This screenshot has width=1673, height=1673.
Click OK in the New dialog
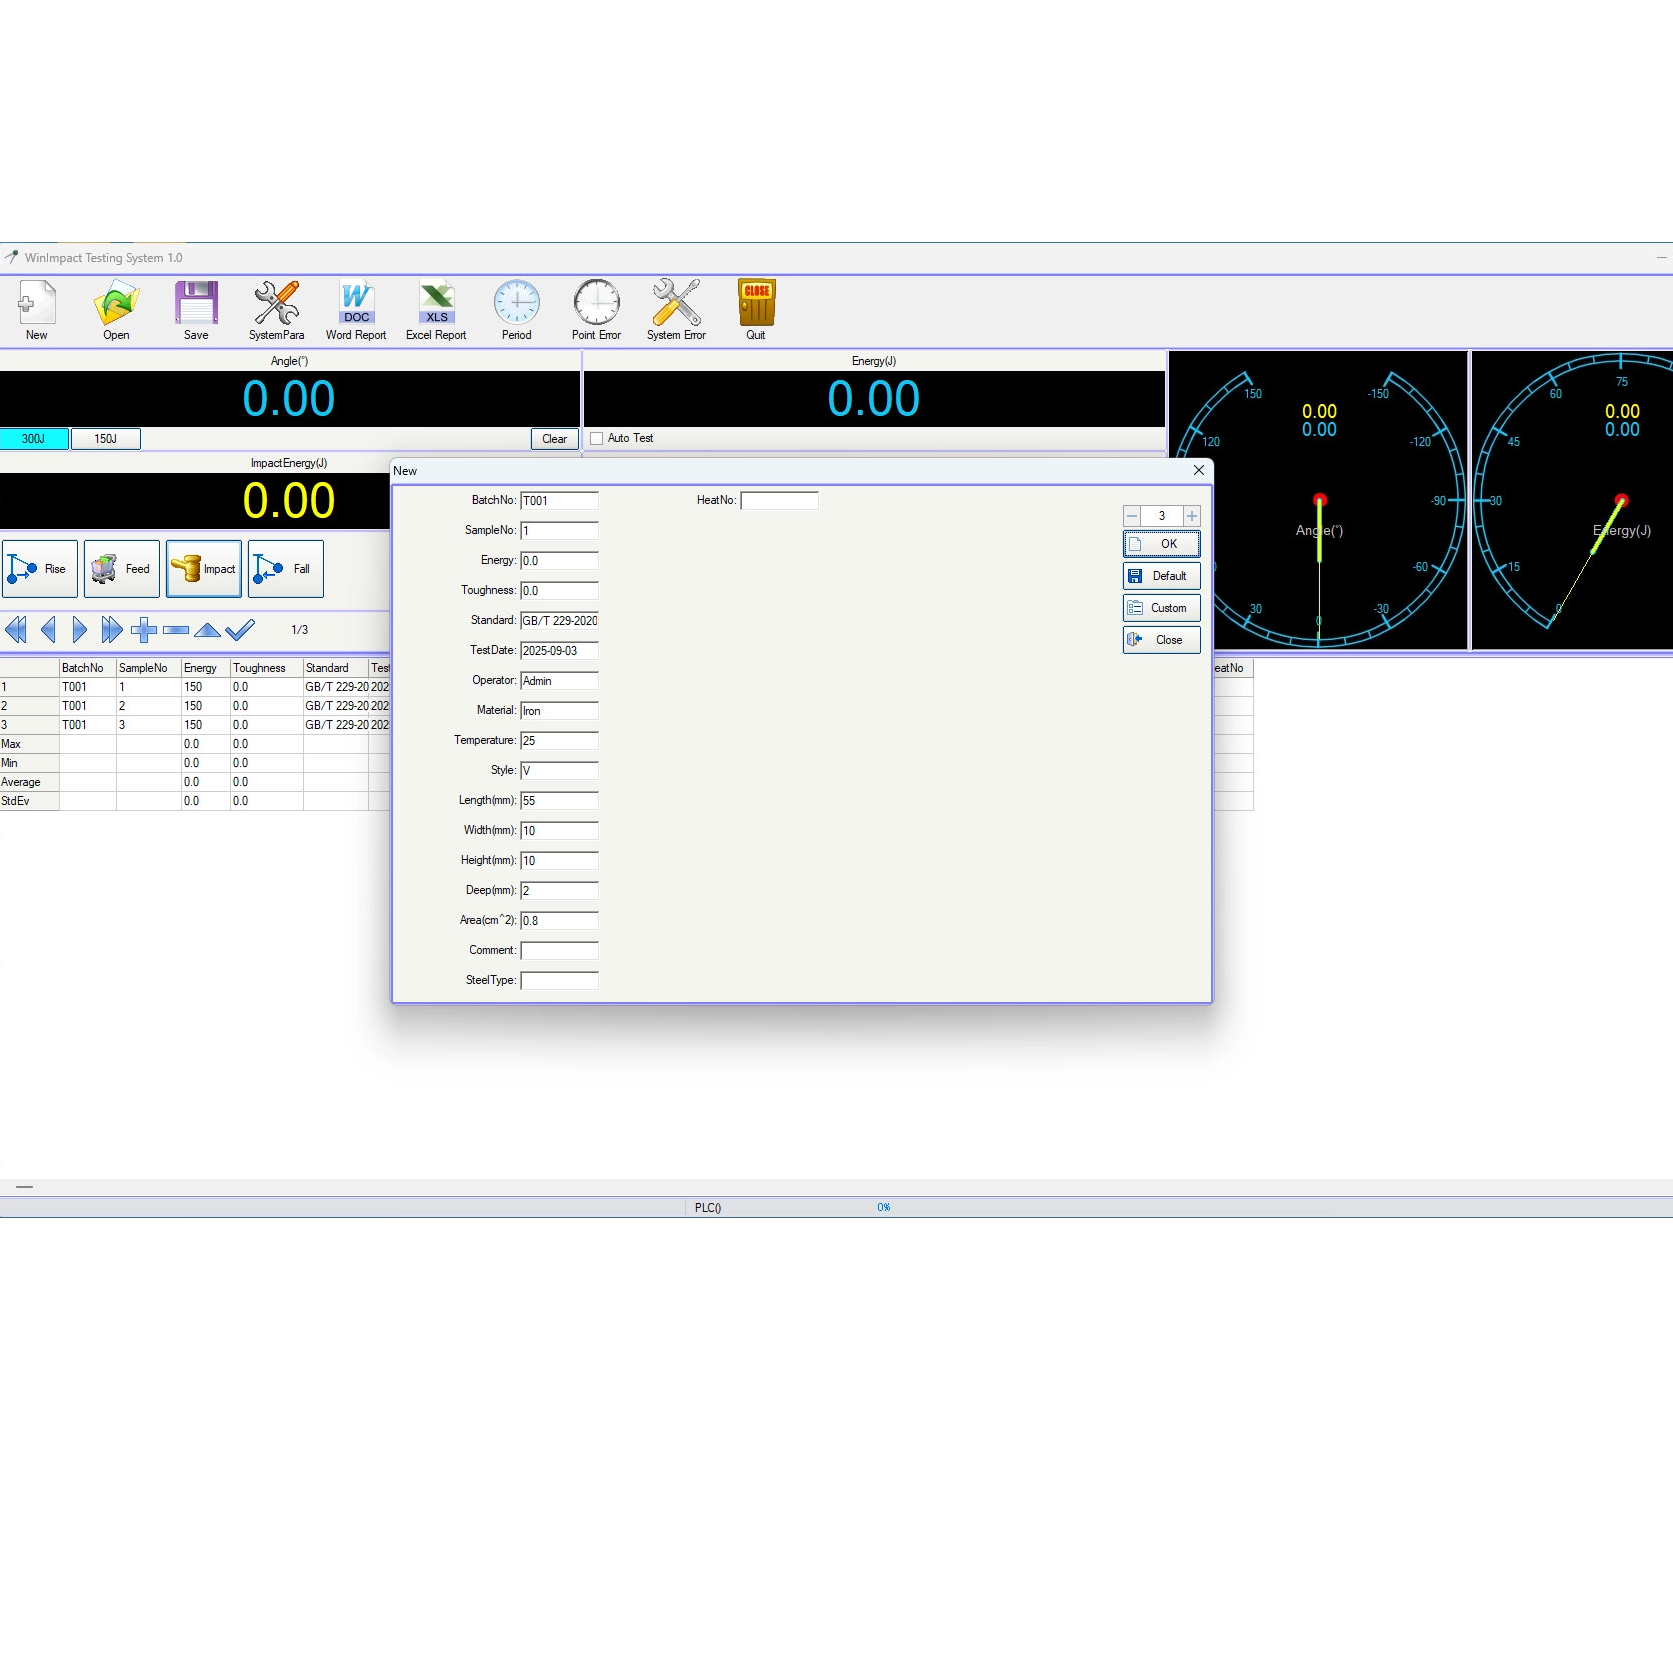click(x=1161, y=544)
